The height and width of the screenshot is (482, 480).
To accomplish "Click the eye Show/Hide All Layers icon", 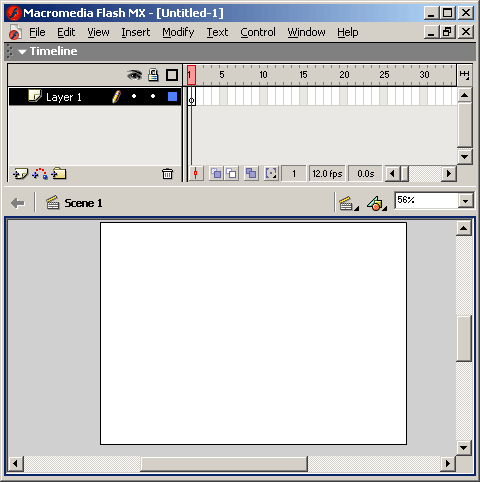I will [134, 75].
